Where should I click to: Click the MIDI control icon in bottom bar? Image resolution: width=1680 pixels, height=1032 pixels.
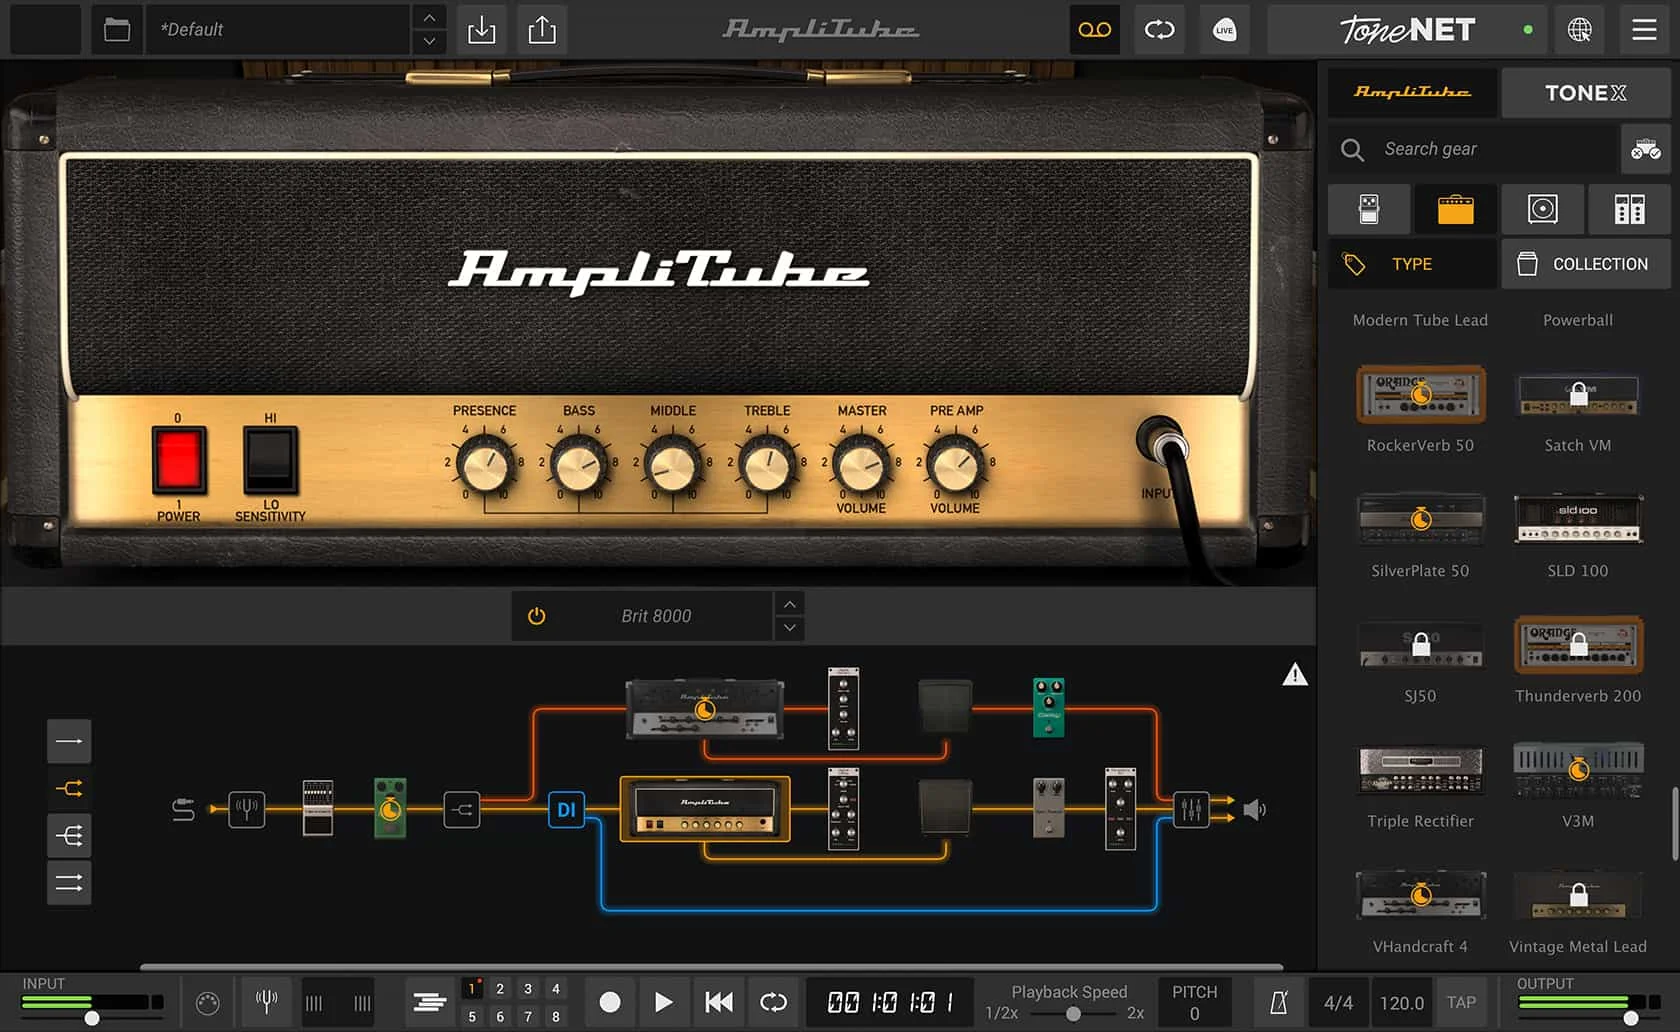point(207,1001)
